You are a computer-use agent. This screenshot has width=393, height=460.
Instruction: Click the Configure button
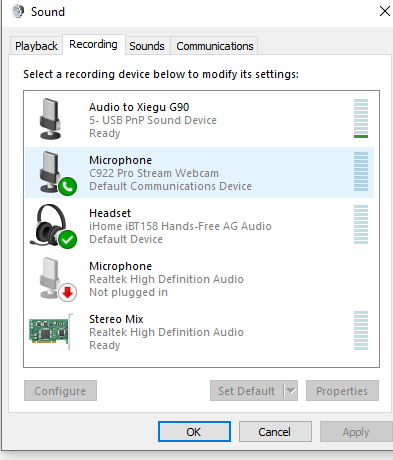click(x=60, y=391)
